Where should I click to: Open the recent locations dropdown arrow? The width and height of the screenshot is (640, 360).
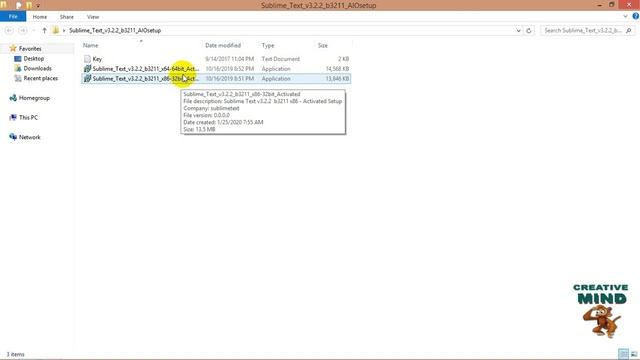(x=33, y=31)
